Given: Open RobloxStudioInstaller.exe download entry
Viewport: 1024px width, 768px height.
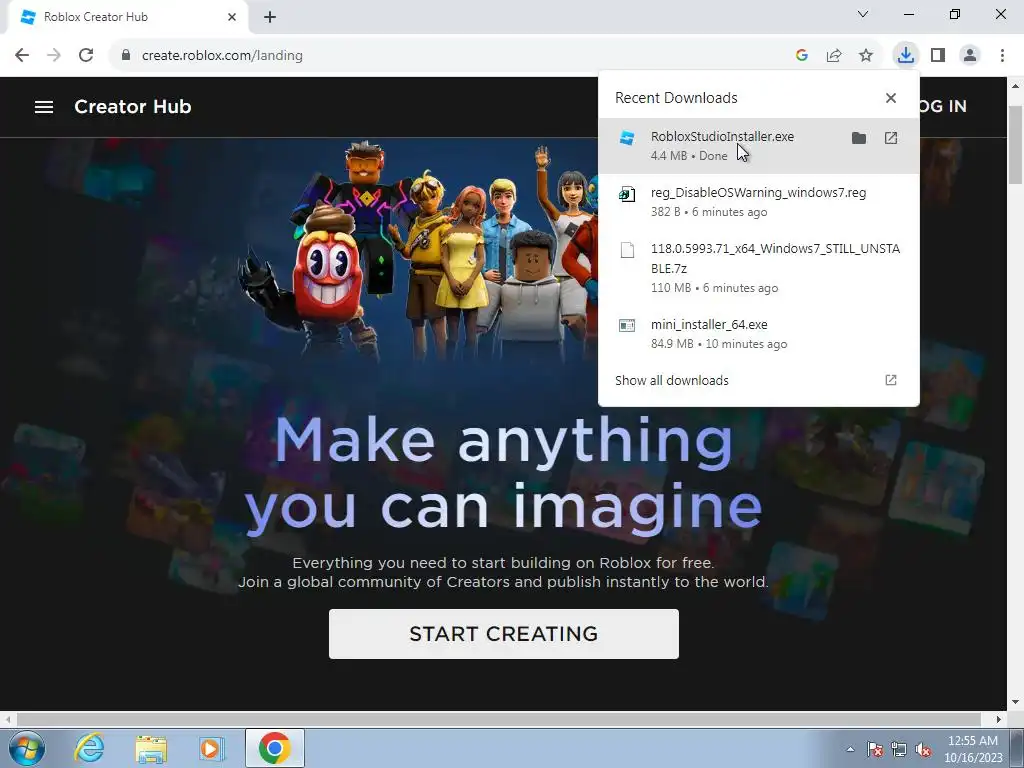Looking at the screenshot, I should pyautogui.click(x=758, y=146).
